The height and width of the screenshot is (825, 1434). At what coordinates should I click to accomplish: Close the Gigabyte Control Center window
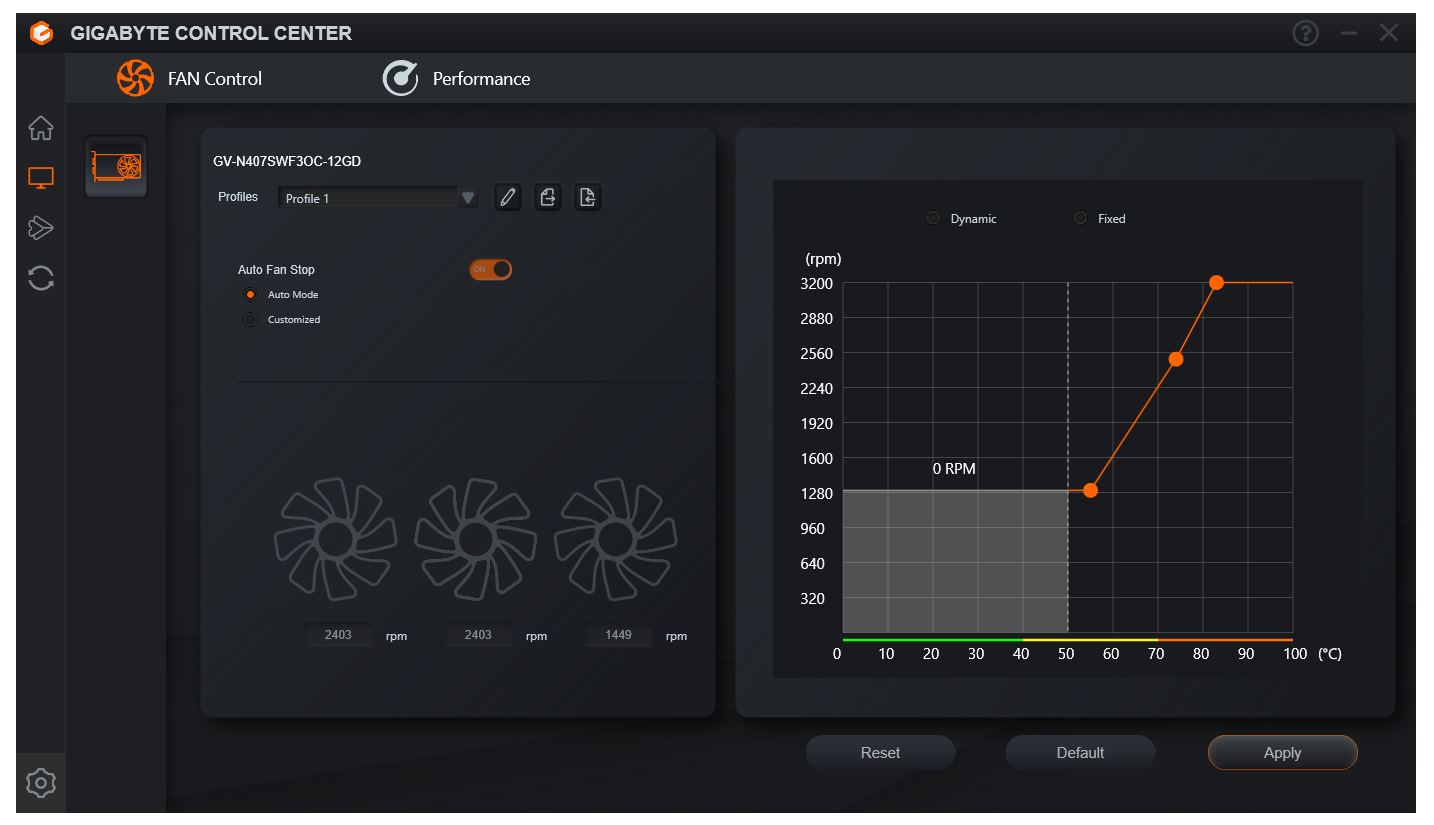tap(1389, 33)
